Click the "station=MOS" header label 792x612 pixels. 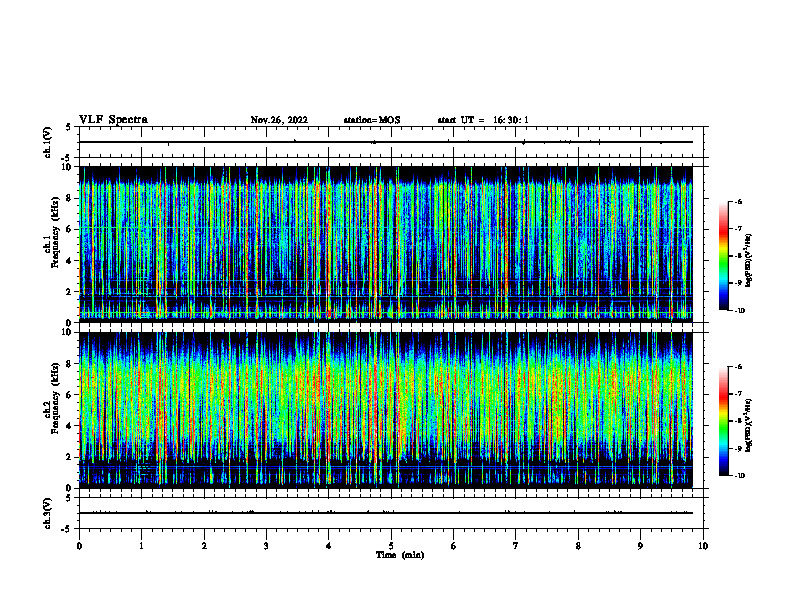click(372, 120)
